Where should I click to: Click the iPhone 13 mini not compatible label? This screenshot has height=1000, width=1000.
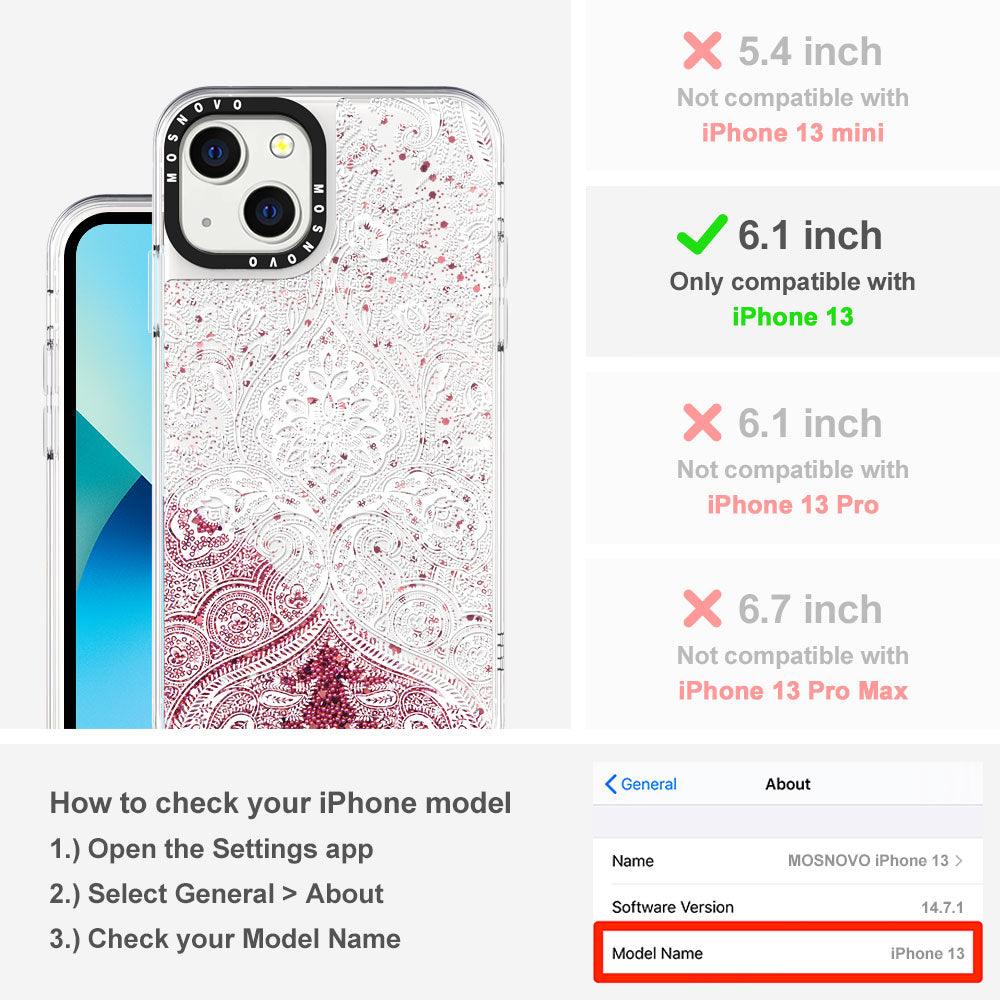(793, 133)
